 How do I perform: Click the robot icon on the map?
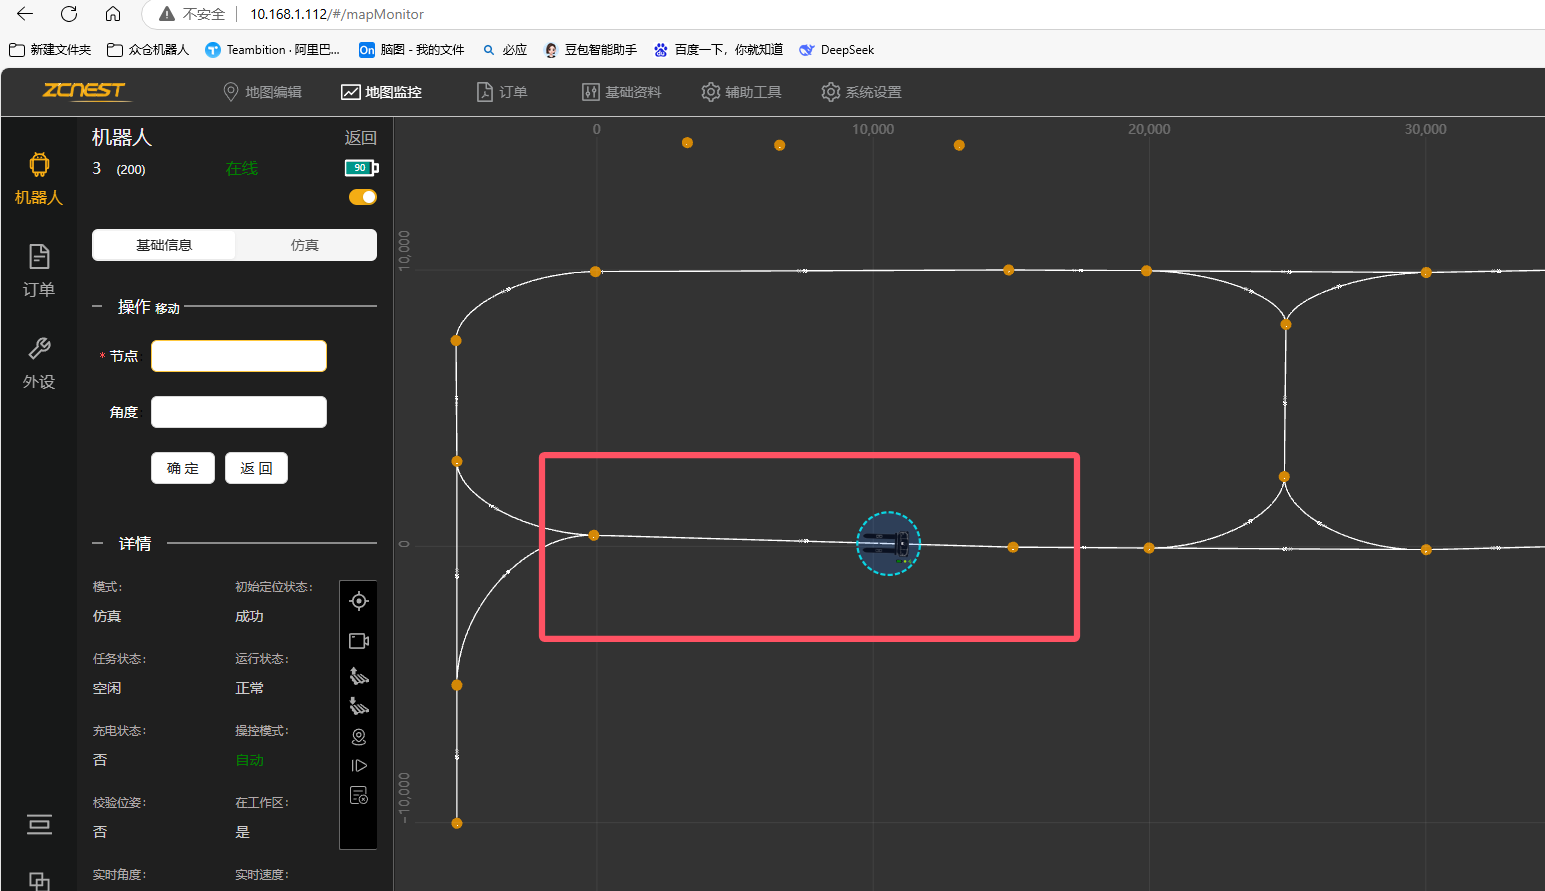click(x=888, y=544)
